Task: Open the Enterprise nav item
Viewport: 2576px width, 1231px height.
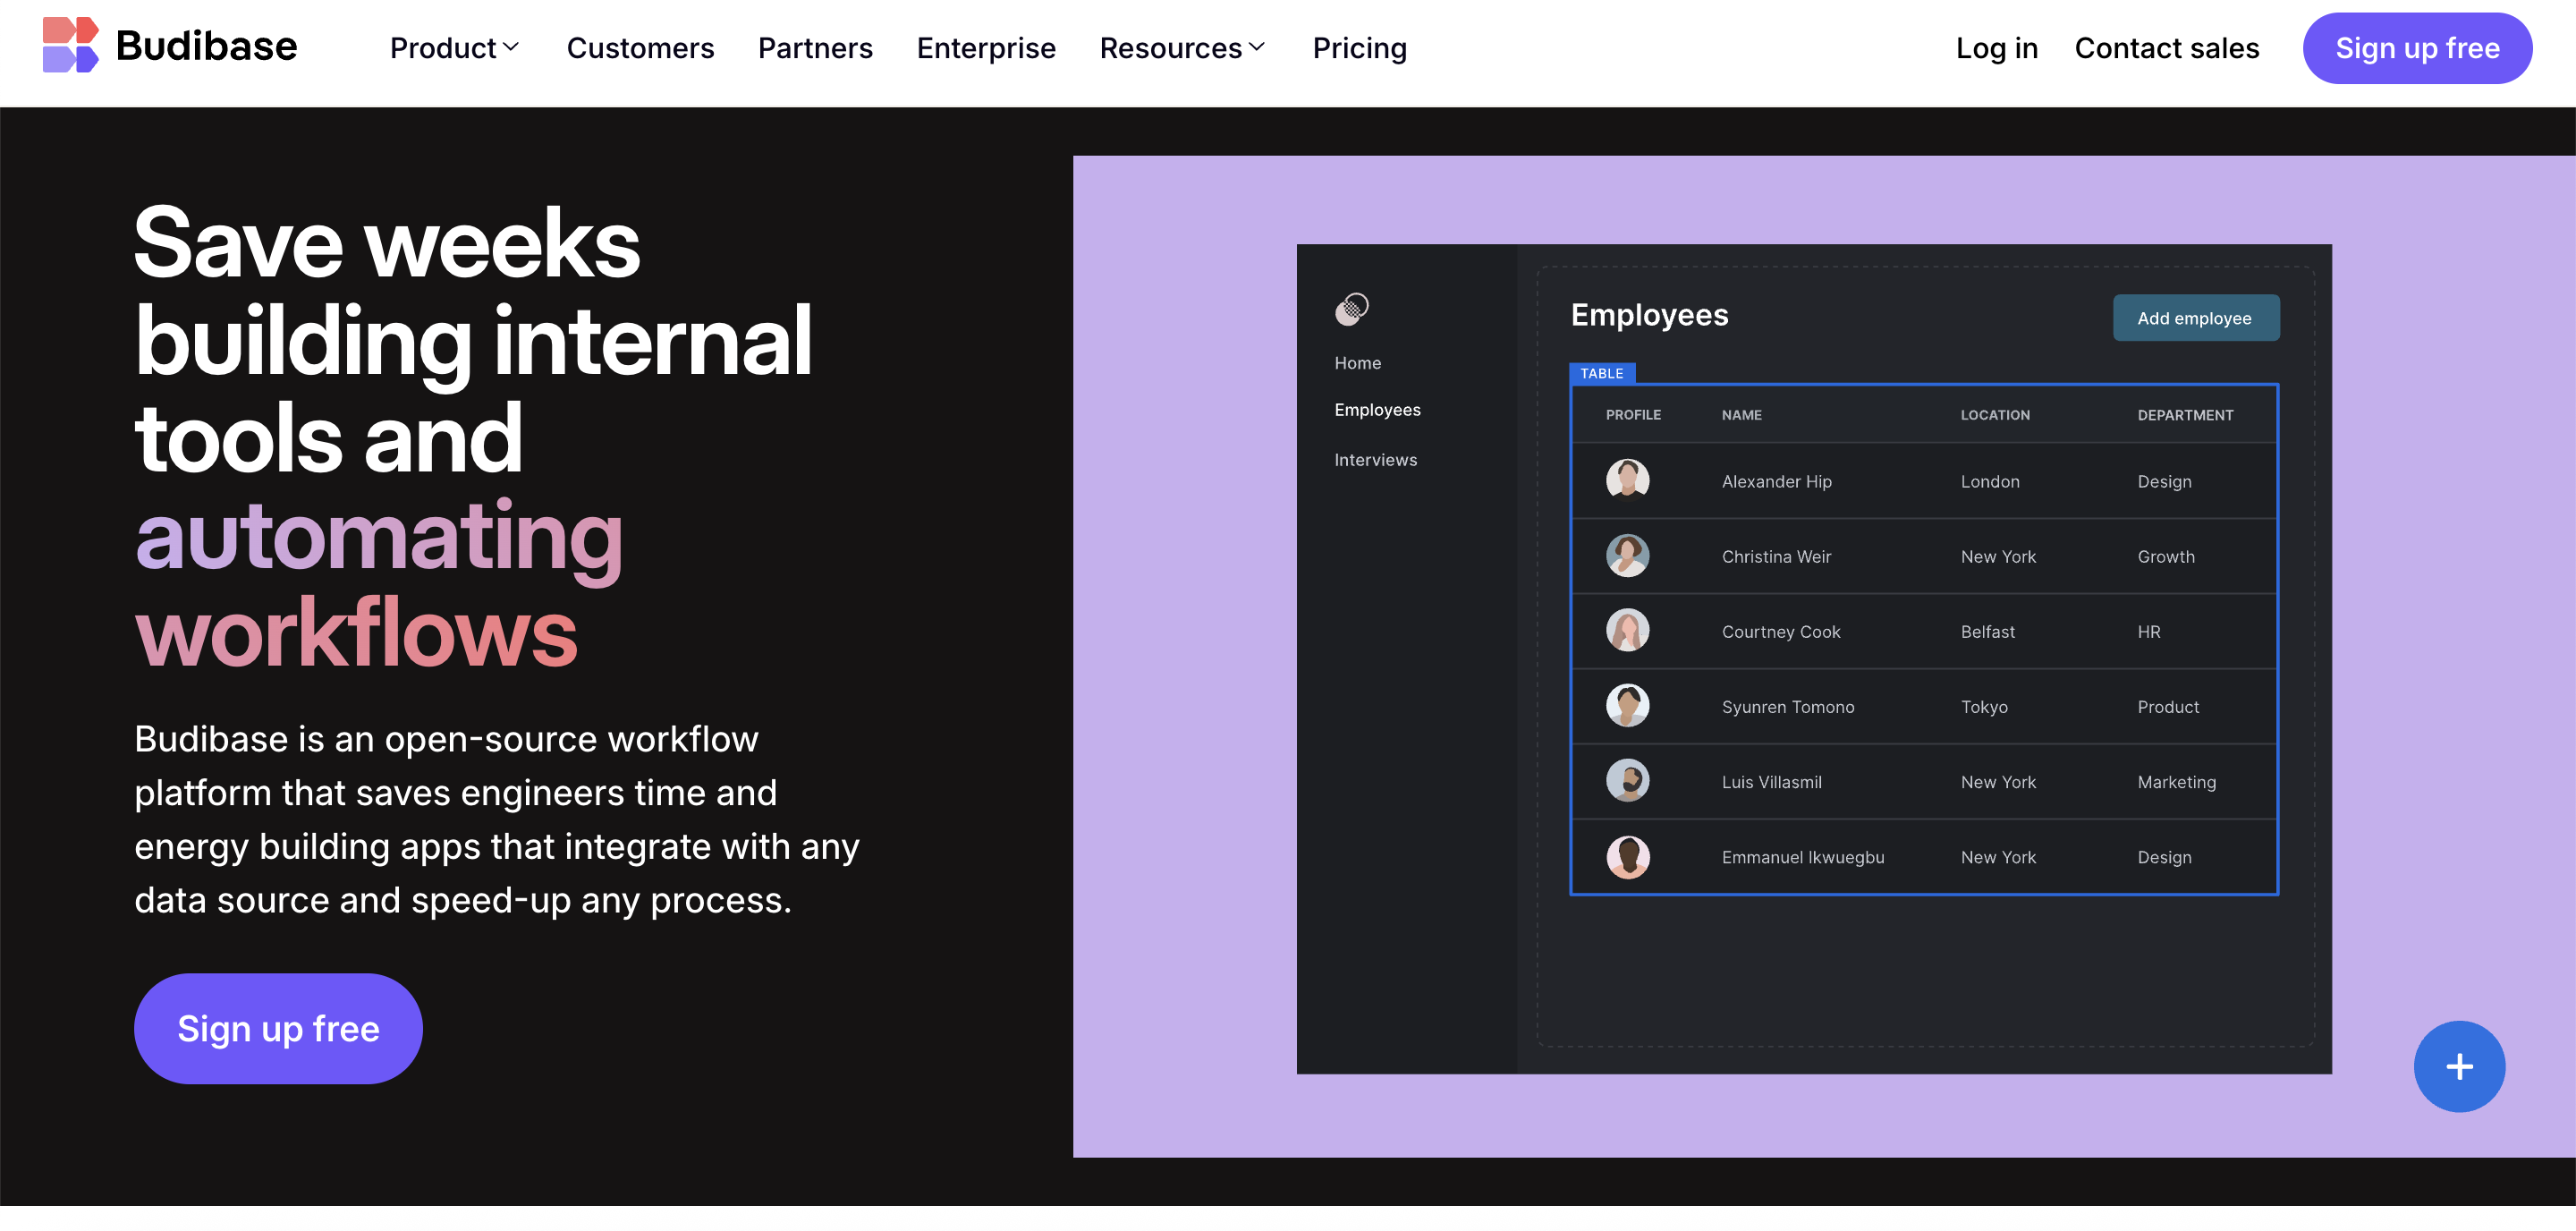Action: coord(985,48)
